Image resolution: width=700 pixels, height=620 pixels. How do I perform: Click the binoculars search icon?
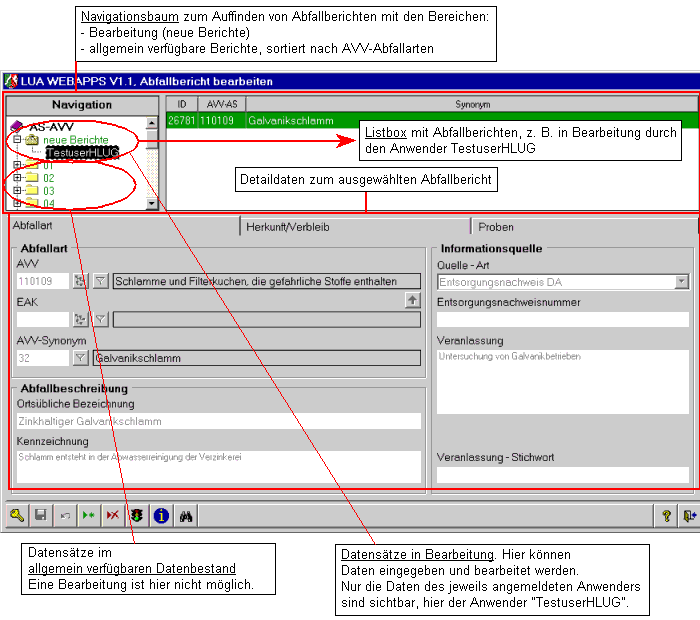[x=185, y=515]
